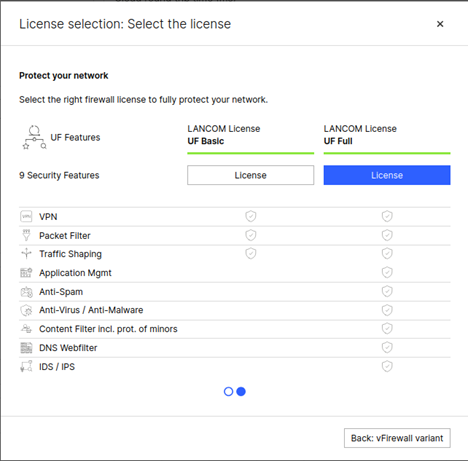468x461 pixels.
Task: Click the '9 Security Features' text
Action: [x=59, y=175]
